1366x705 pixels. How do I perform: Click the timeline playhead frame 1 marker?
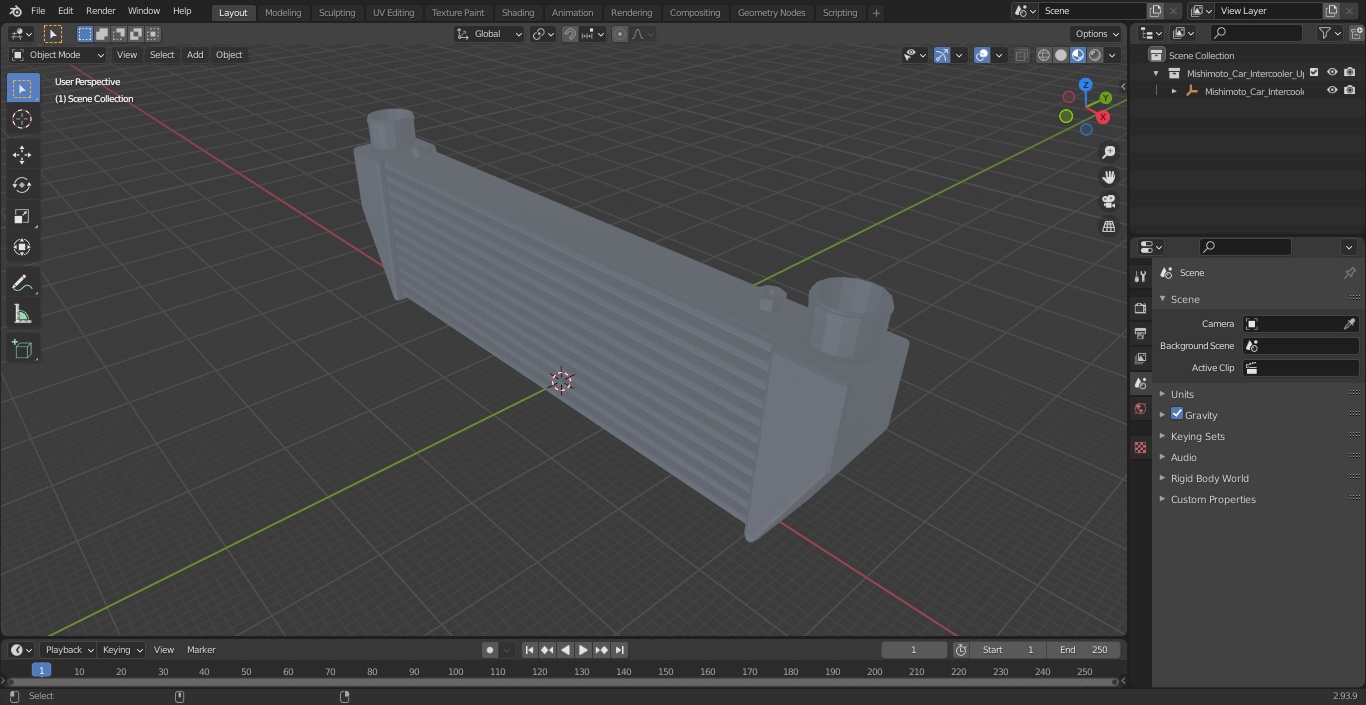coord(41,671)
